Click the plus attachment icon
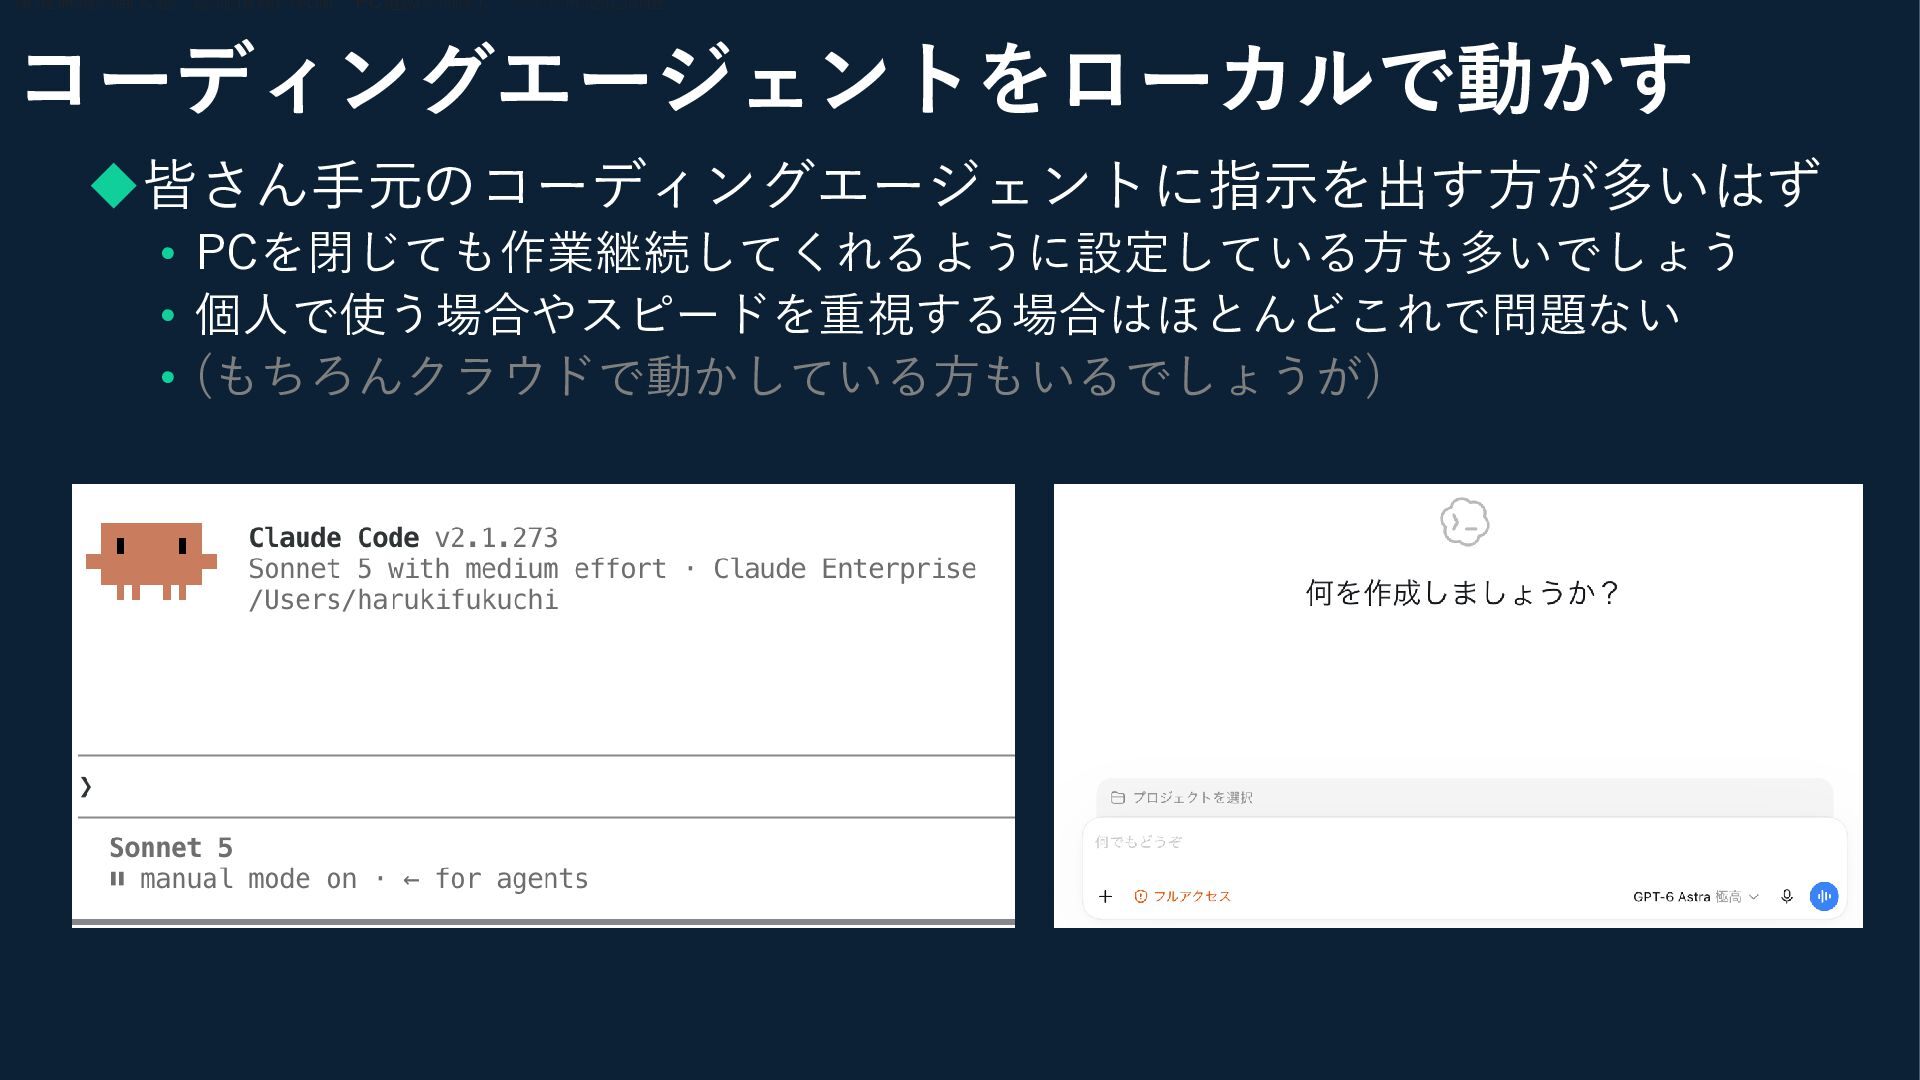Screen dimensions: 1920x1080 pyautogui.click(x=1105, y=896)
